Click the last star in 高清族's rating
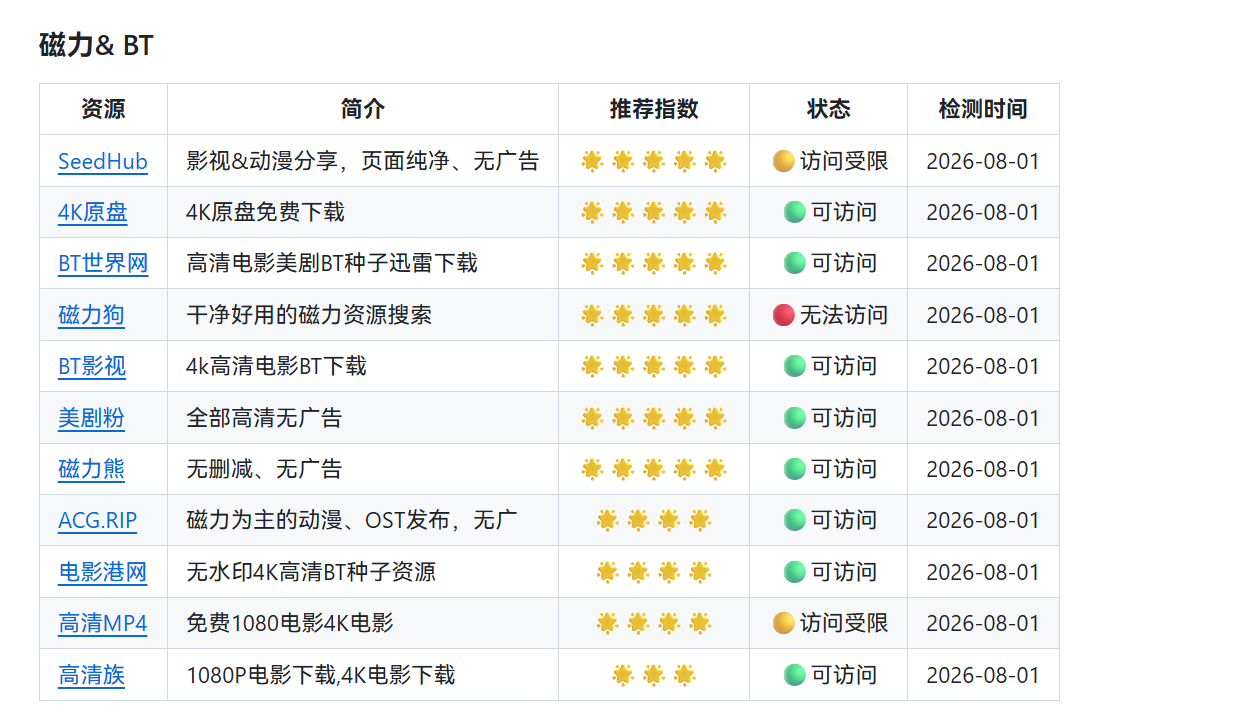The height and width of the screenshot is (723, 1250). click(685, 675)
